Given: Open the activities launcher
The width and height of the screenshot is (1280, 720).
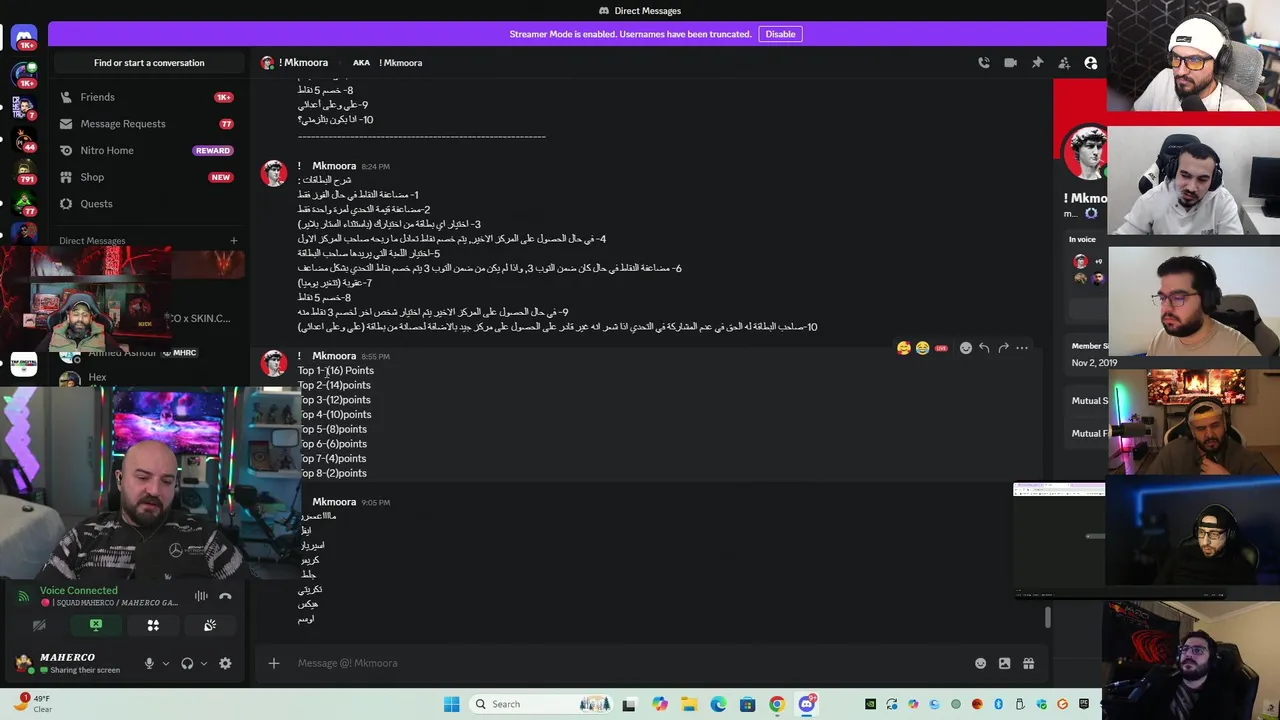Looking at the screenshot, I should point(153,625).
